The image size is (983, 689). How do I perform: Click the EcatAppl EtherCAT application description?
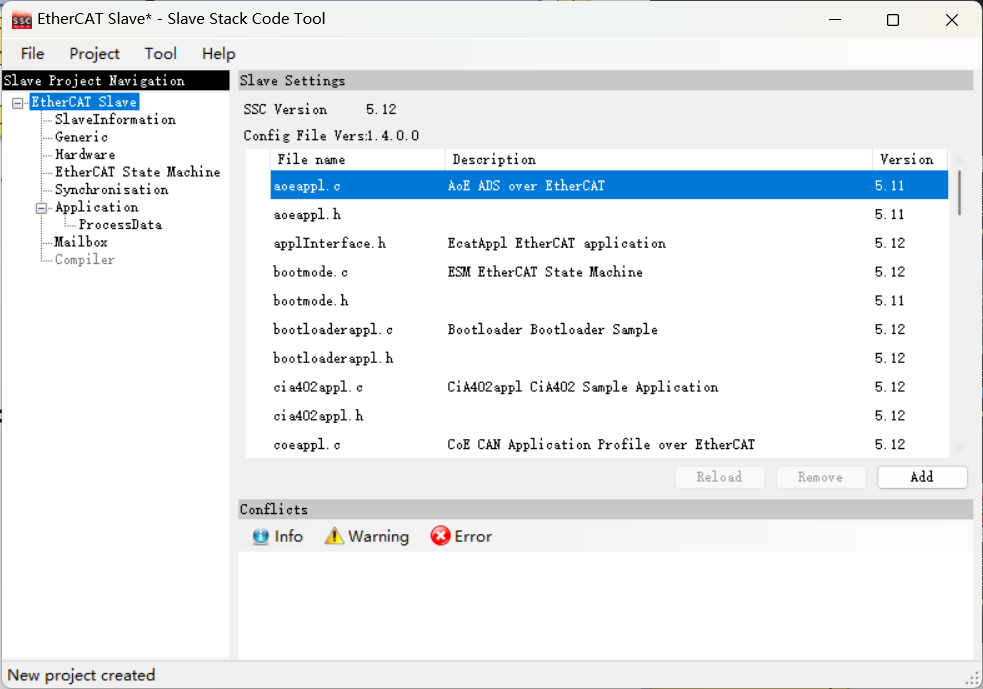pos(556,243)
